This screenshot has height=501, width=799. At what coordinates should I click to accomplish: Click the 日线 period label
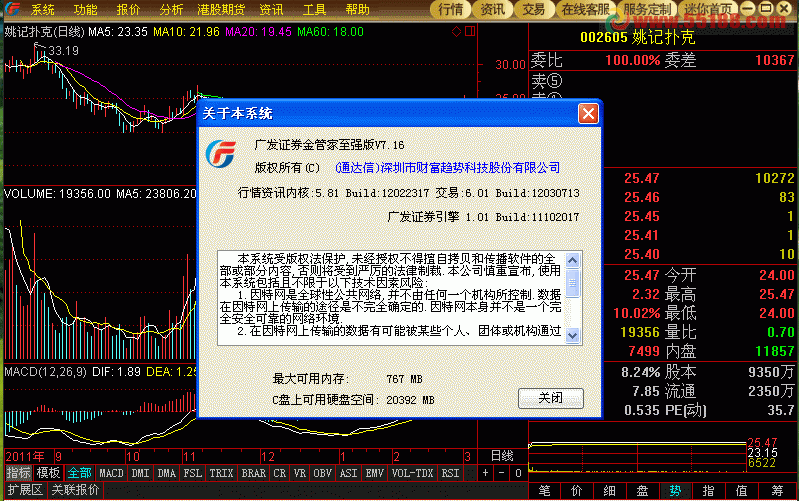(x=502, y=456)
